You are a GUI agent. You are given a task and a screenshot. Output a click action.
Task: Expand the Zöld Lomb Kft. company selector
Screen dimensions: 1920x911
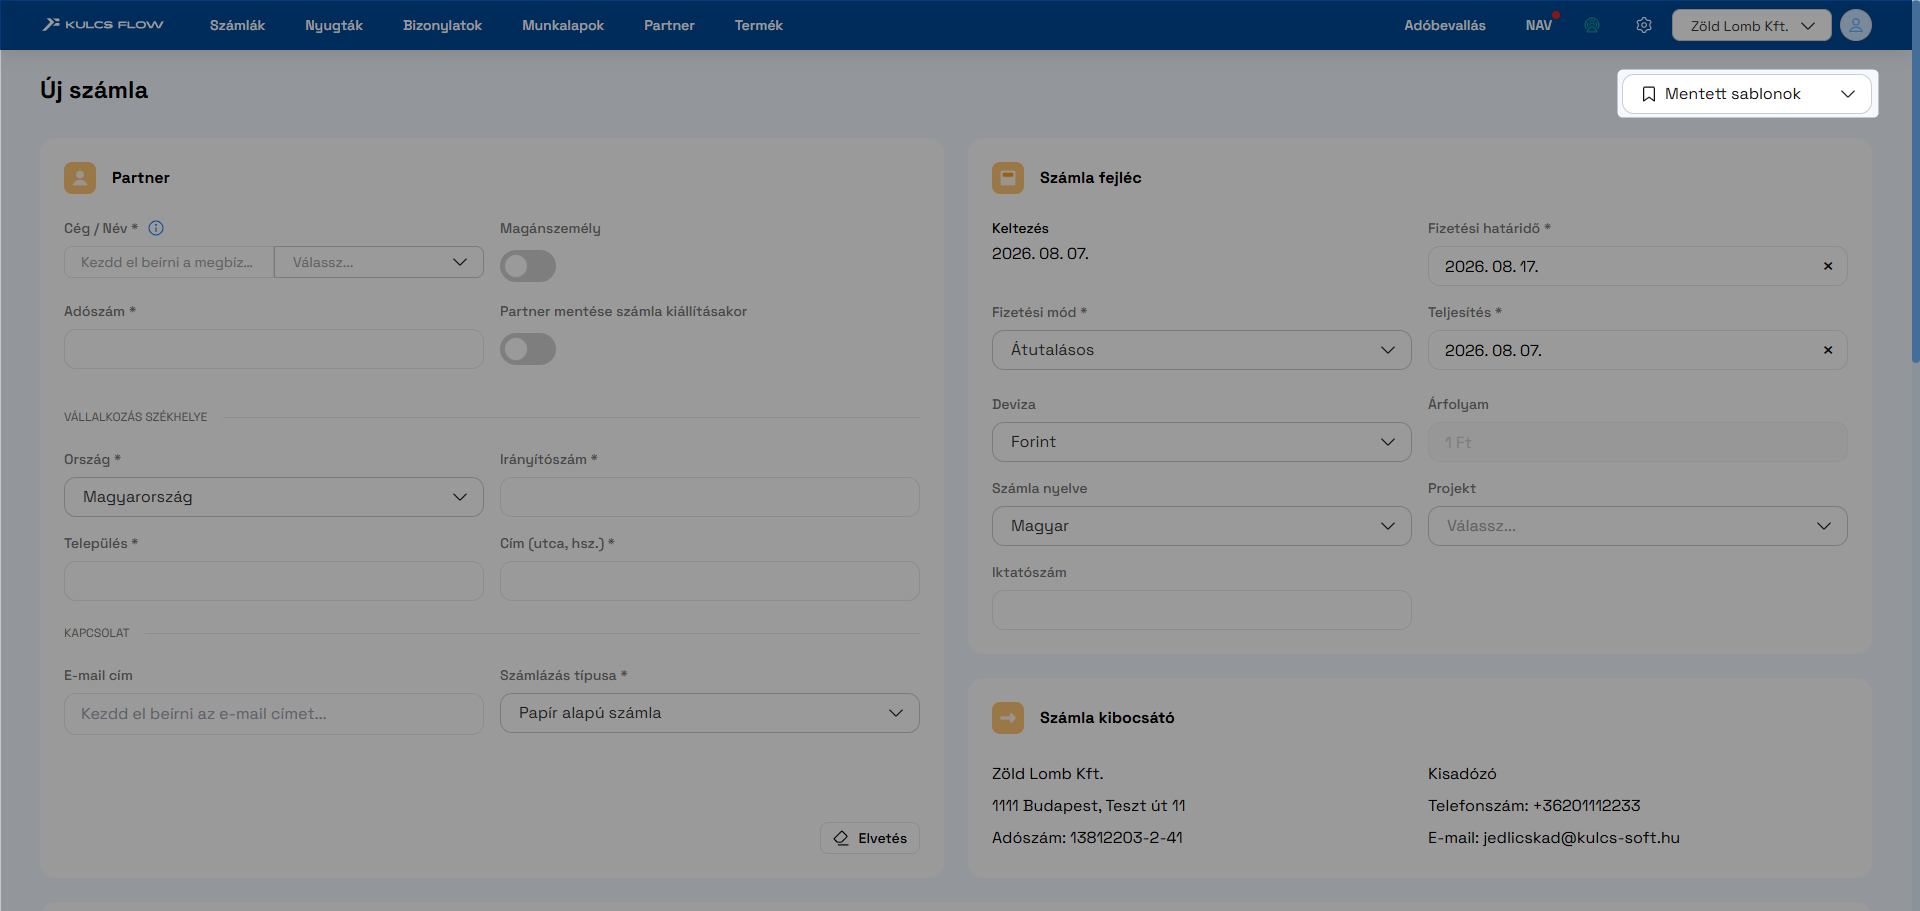point(1752,25)
